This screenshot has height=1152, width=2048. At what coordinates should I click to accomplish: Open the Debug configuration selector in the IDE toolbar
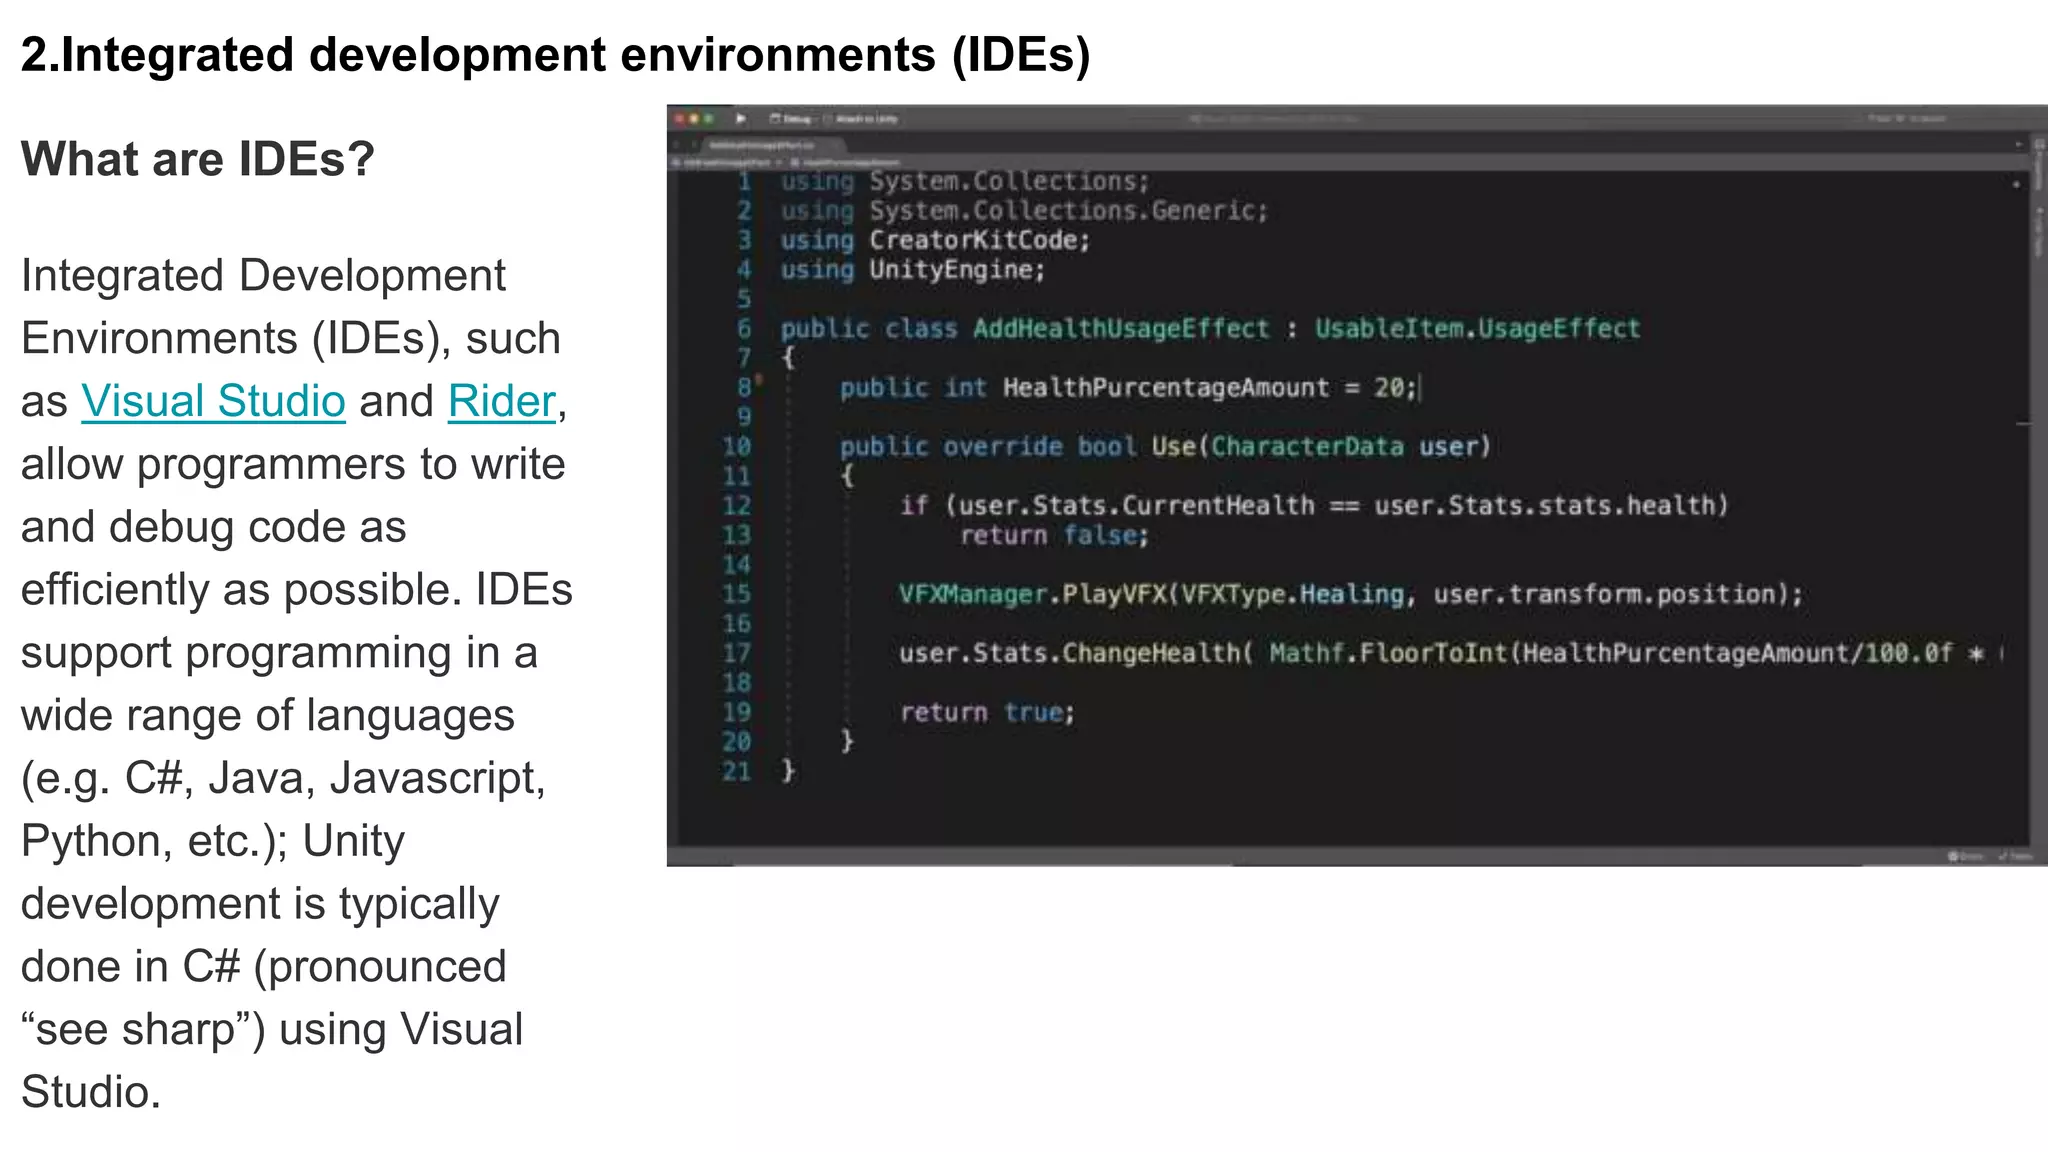(790, 119)
